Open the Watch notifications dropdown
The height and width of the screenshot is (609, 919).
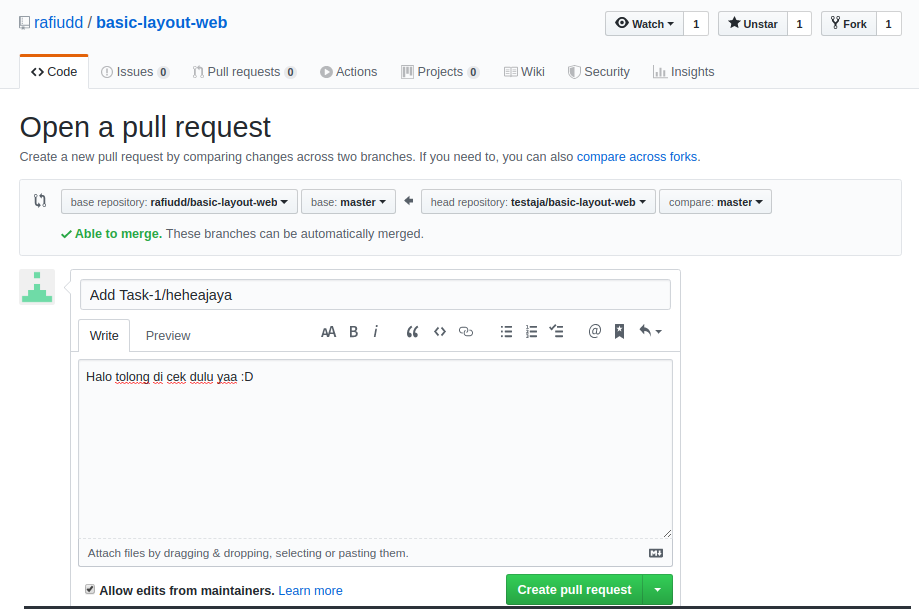point(644,23)
